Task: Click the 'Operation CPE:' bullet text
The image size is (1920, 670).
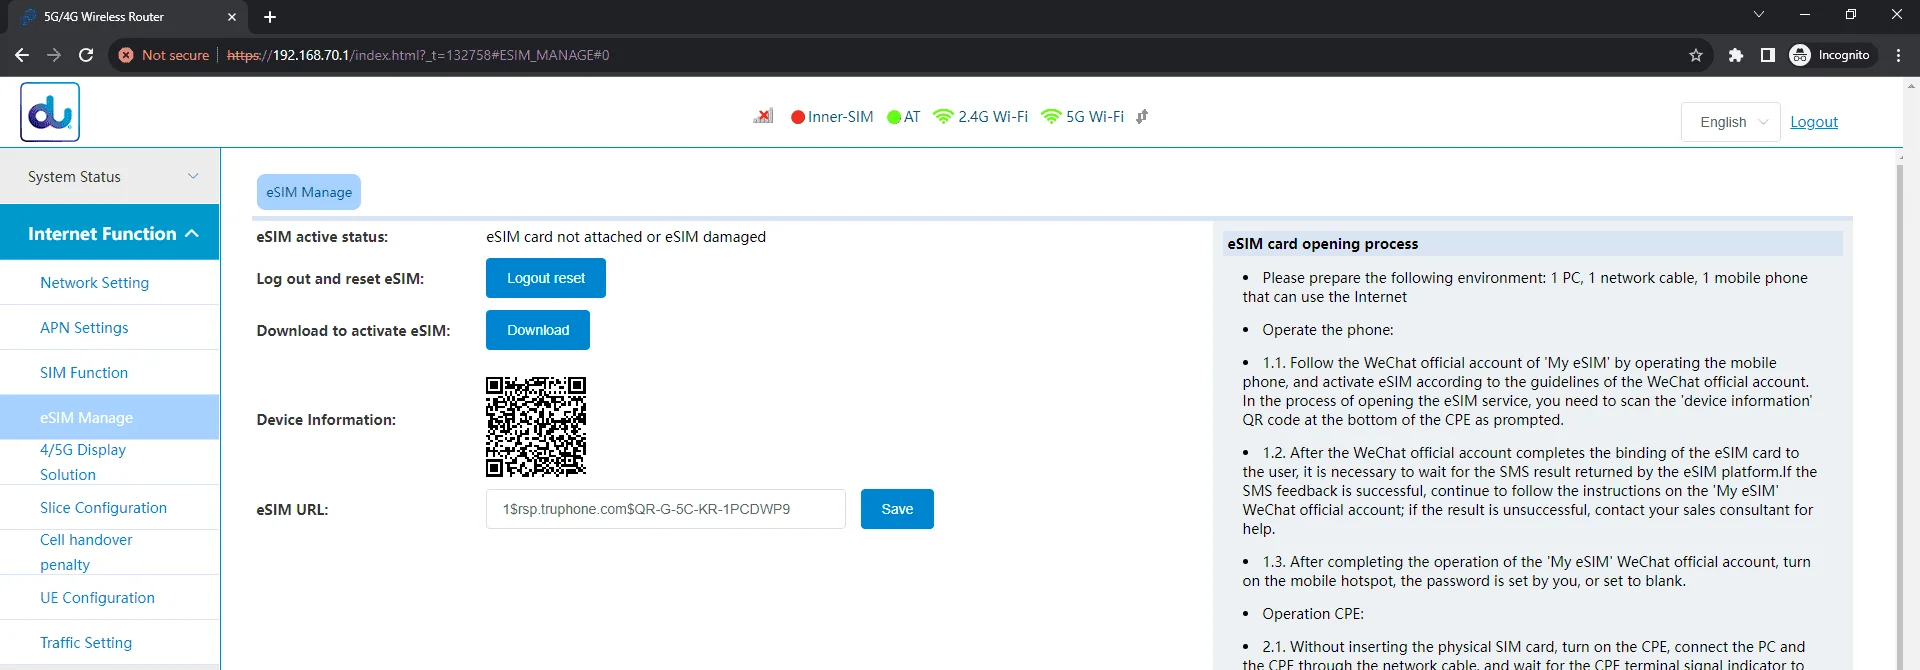Action: pyautogui.click(x=1313, y=614)
